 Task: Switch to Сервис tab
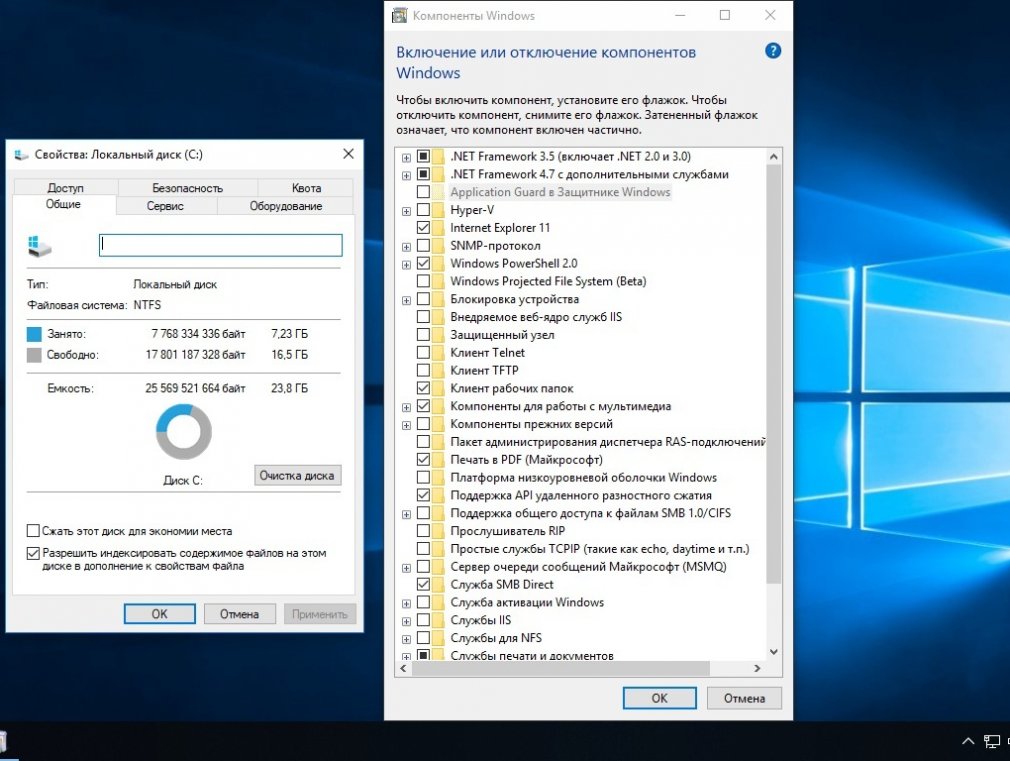tap(165, 206)
